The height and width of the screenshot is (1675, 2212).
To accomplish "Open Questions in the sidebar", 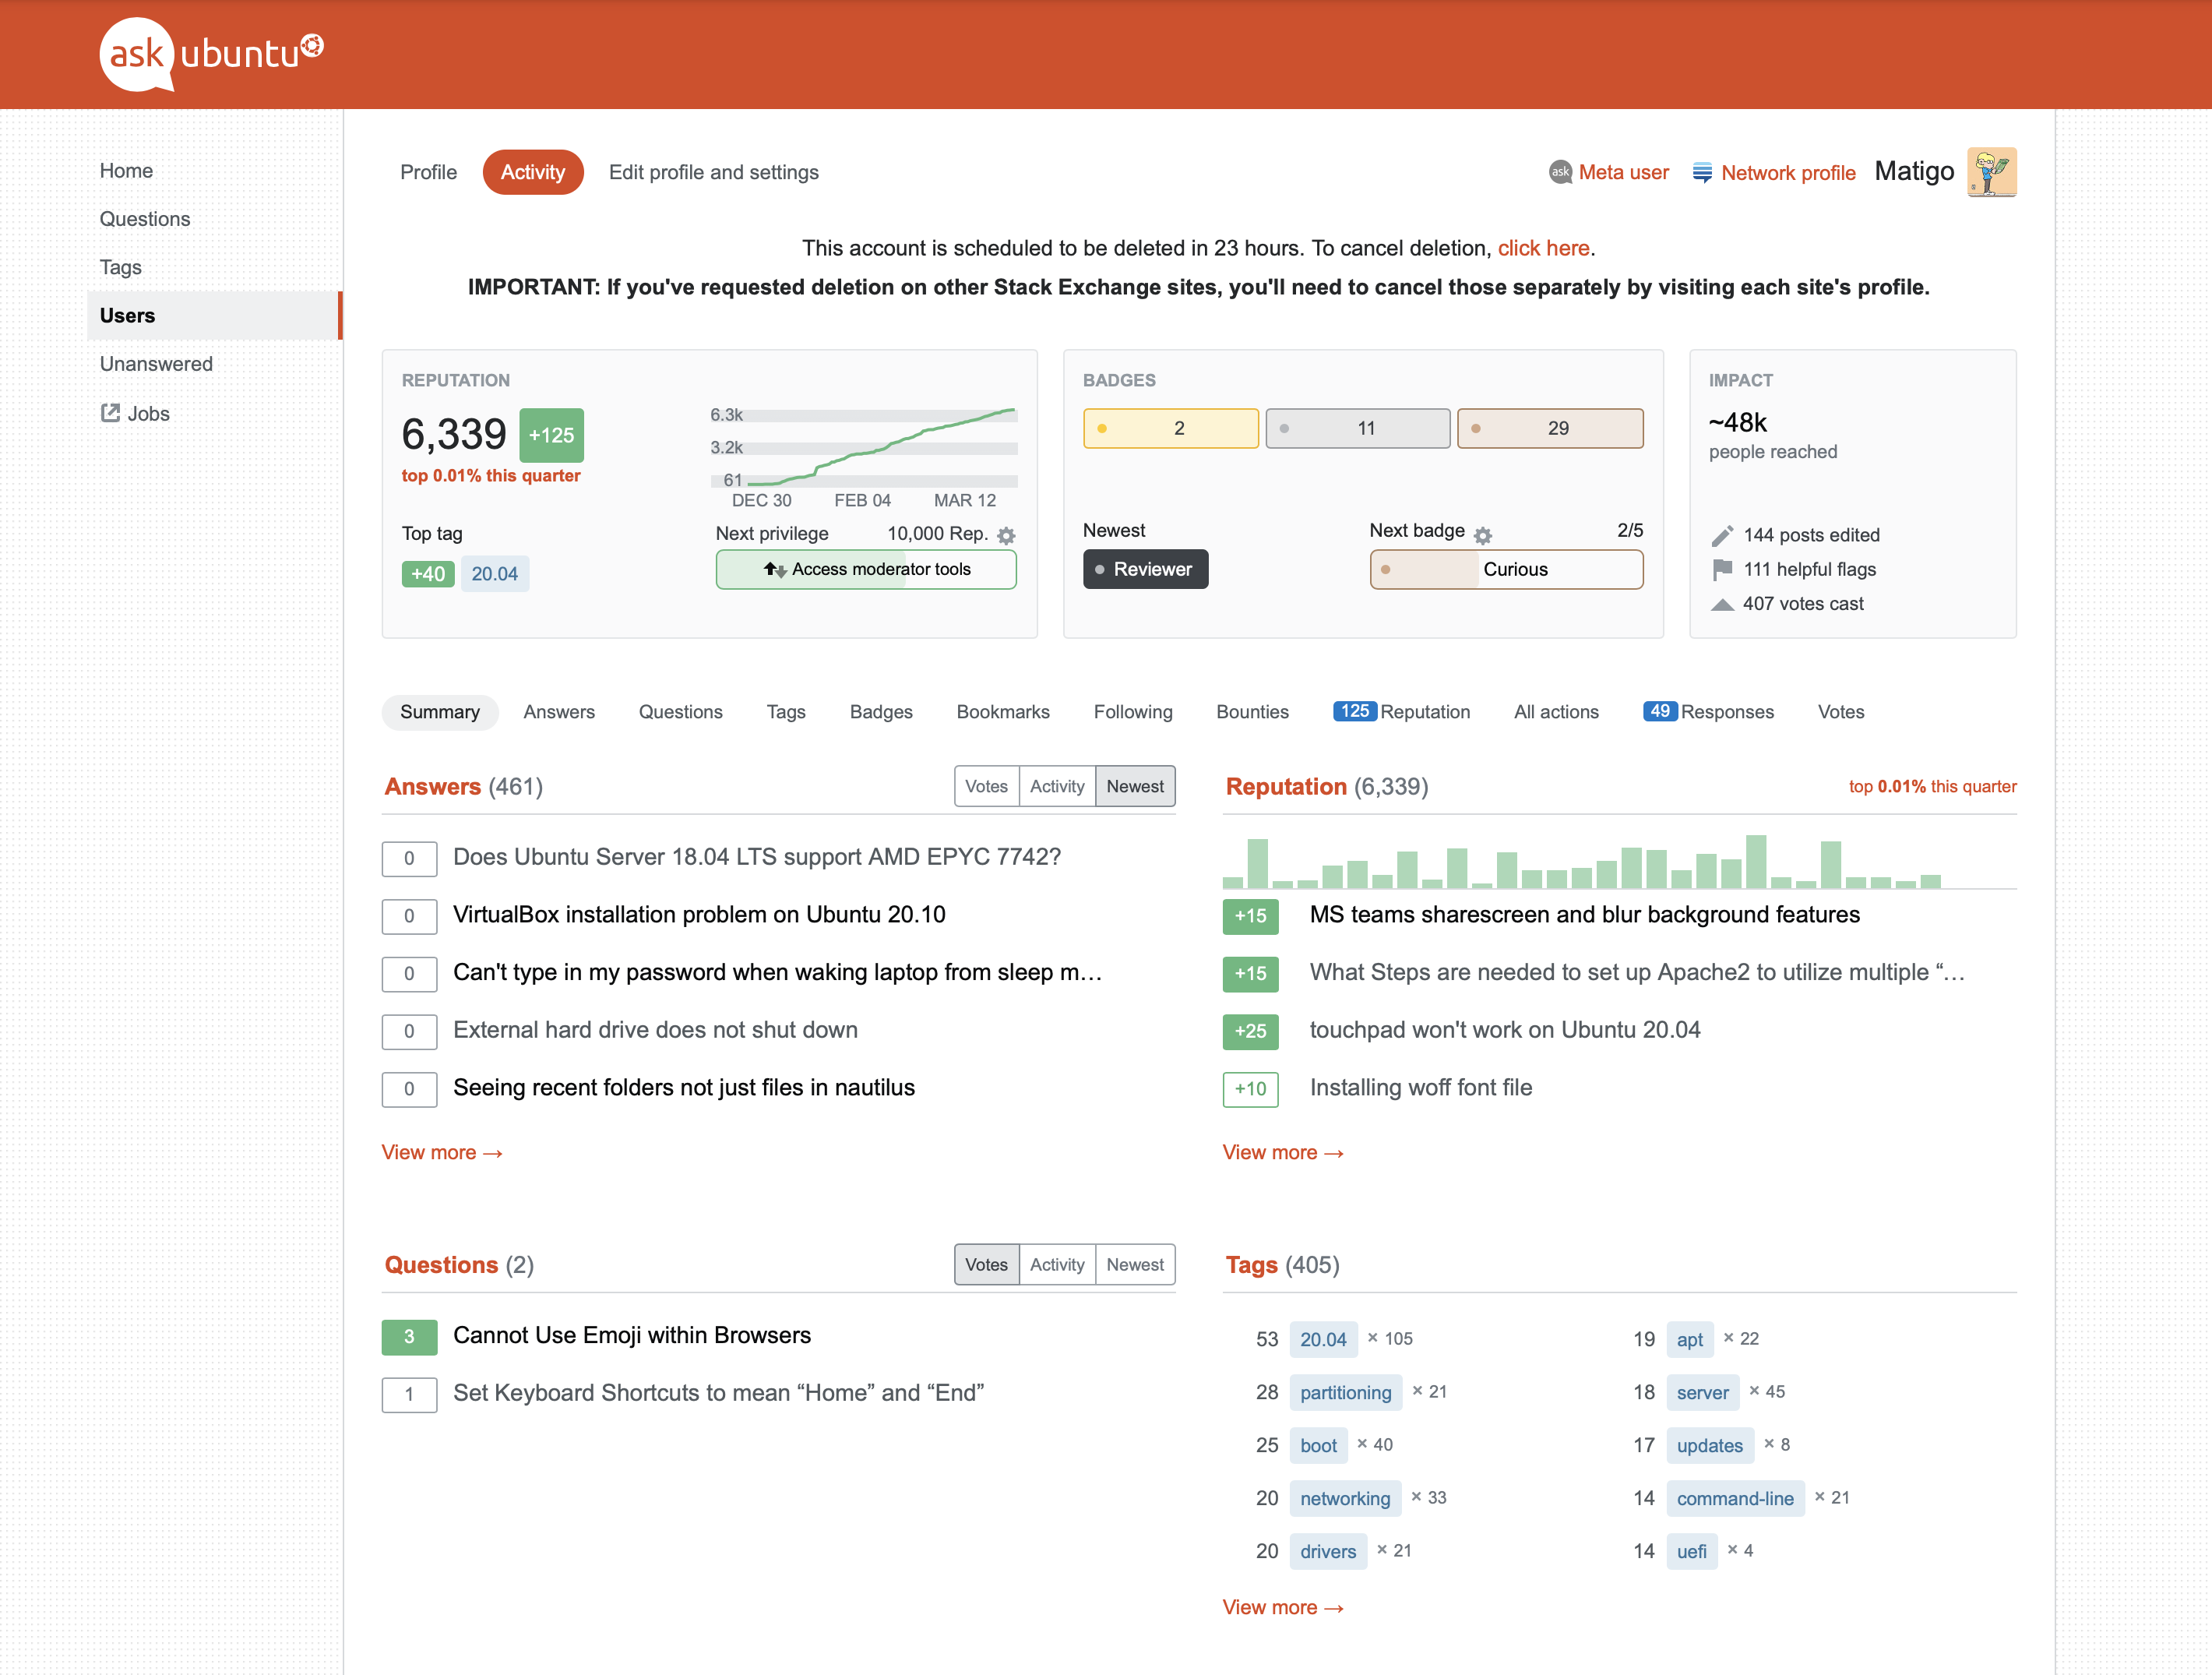I will pos(145,218).
